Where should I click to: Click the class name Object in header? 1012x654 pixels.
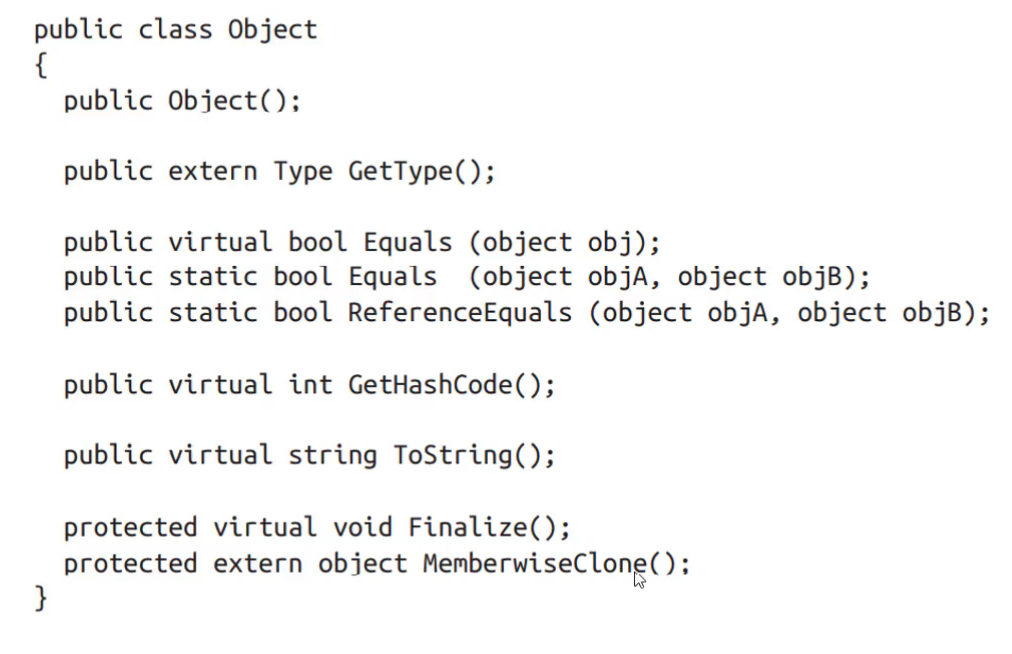click(272, 31)
